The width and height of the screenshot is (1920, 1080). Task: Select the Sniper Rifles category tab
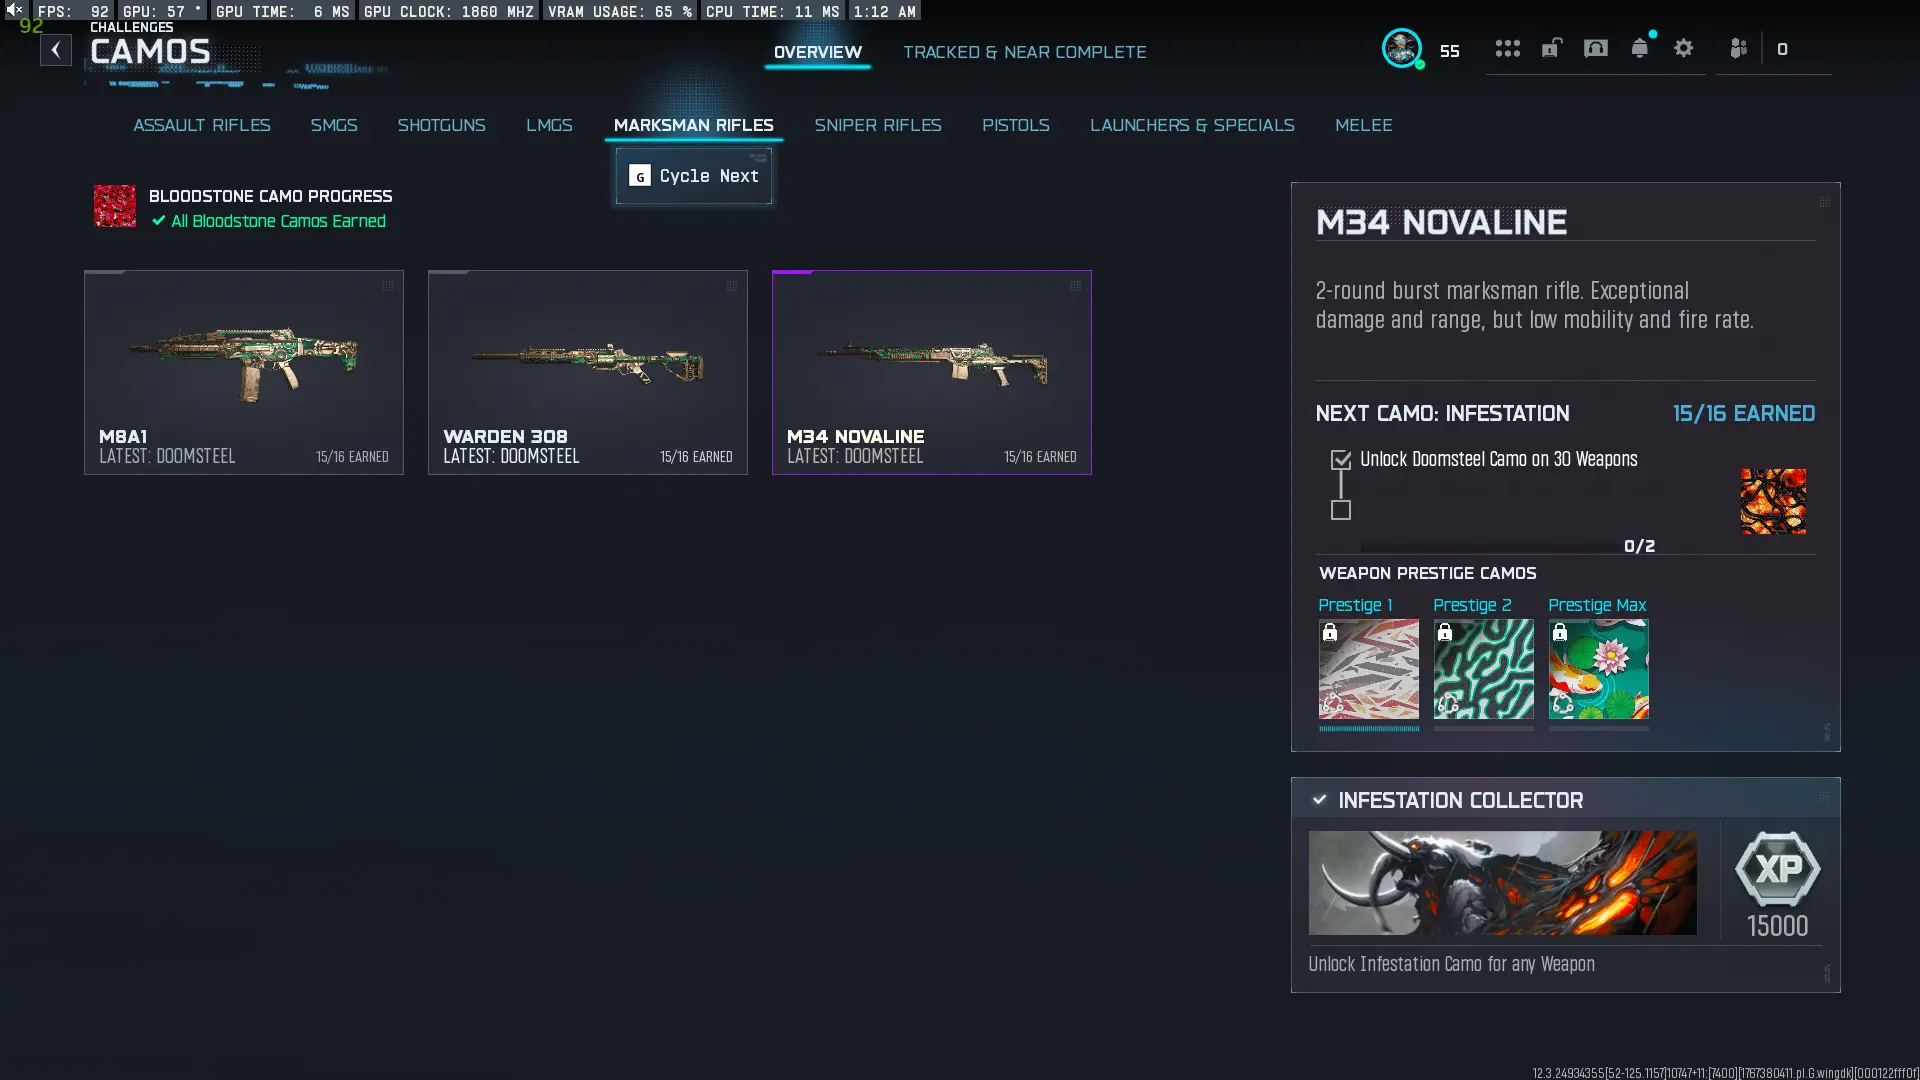[x=877, y=125]
